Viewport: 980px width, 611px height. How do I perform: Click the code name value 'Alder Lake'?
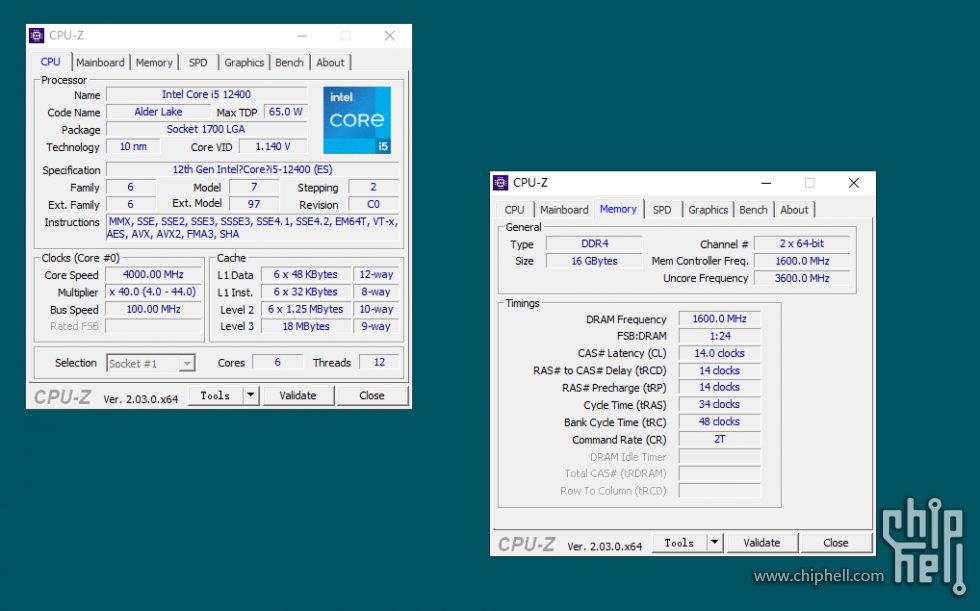tap(158, 112)
